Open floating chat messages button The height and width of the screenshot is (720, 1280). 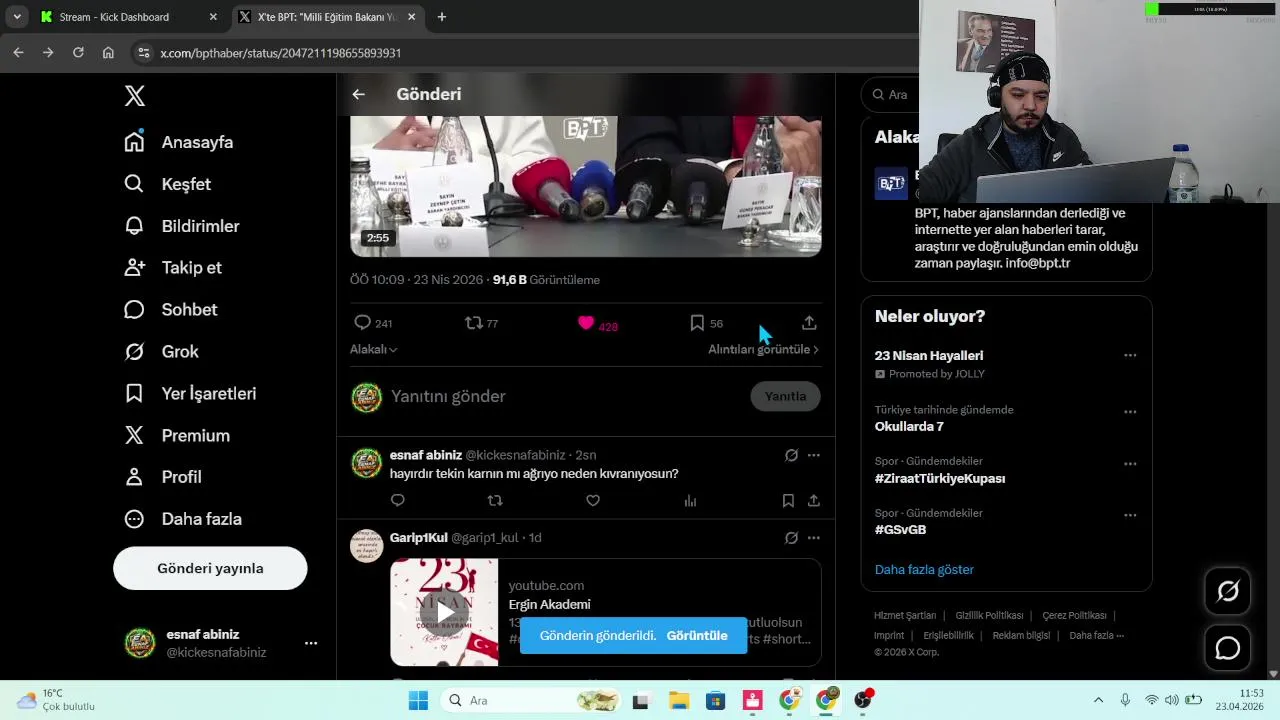click(x=1228, y=648)
